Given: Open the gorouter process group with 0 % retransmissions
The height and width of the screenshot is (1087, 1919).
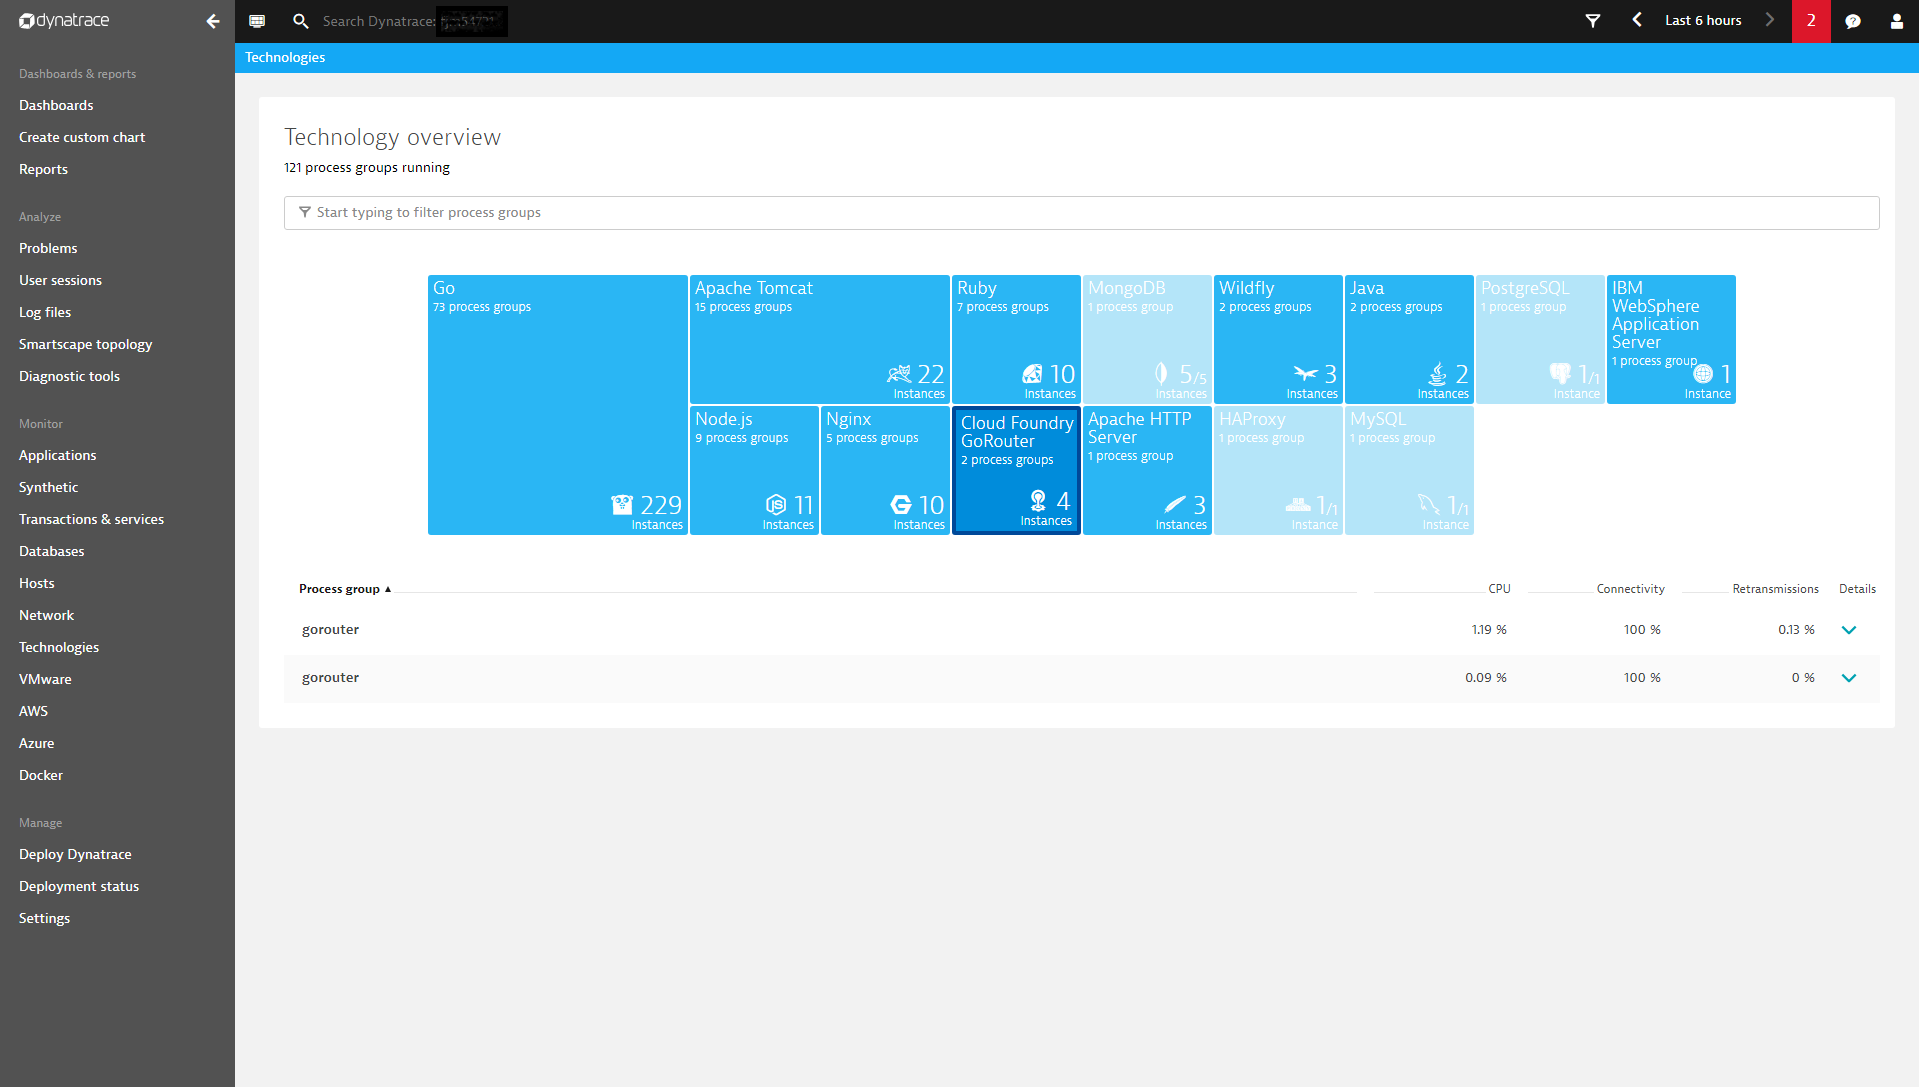Looking at the screenshot, I should click(x=330, y=678).
